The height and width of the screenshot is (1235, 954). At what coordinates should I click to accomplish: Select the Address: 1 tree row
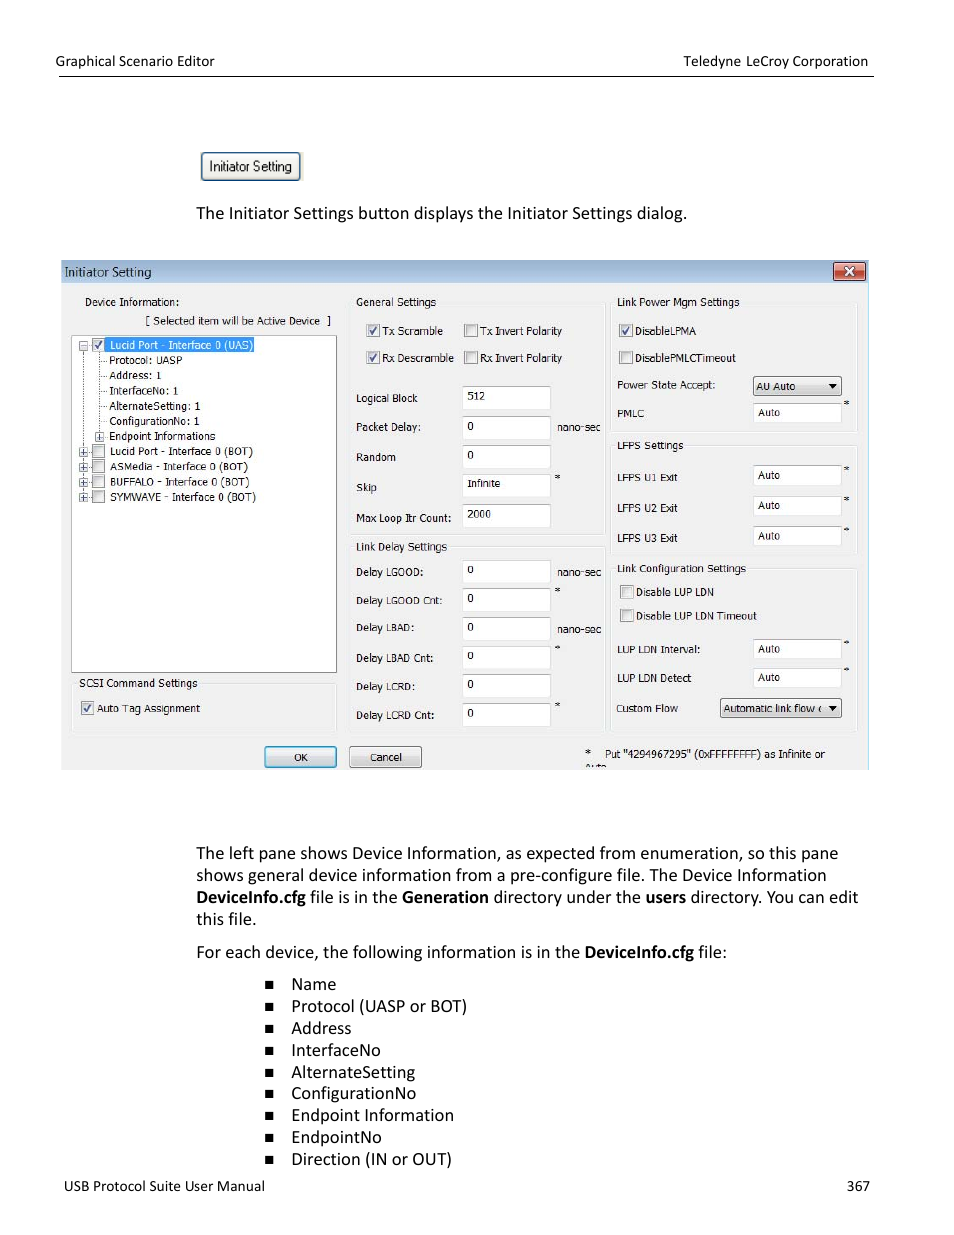point(135,376)
